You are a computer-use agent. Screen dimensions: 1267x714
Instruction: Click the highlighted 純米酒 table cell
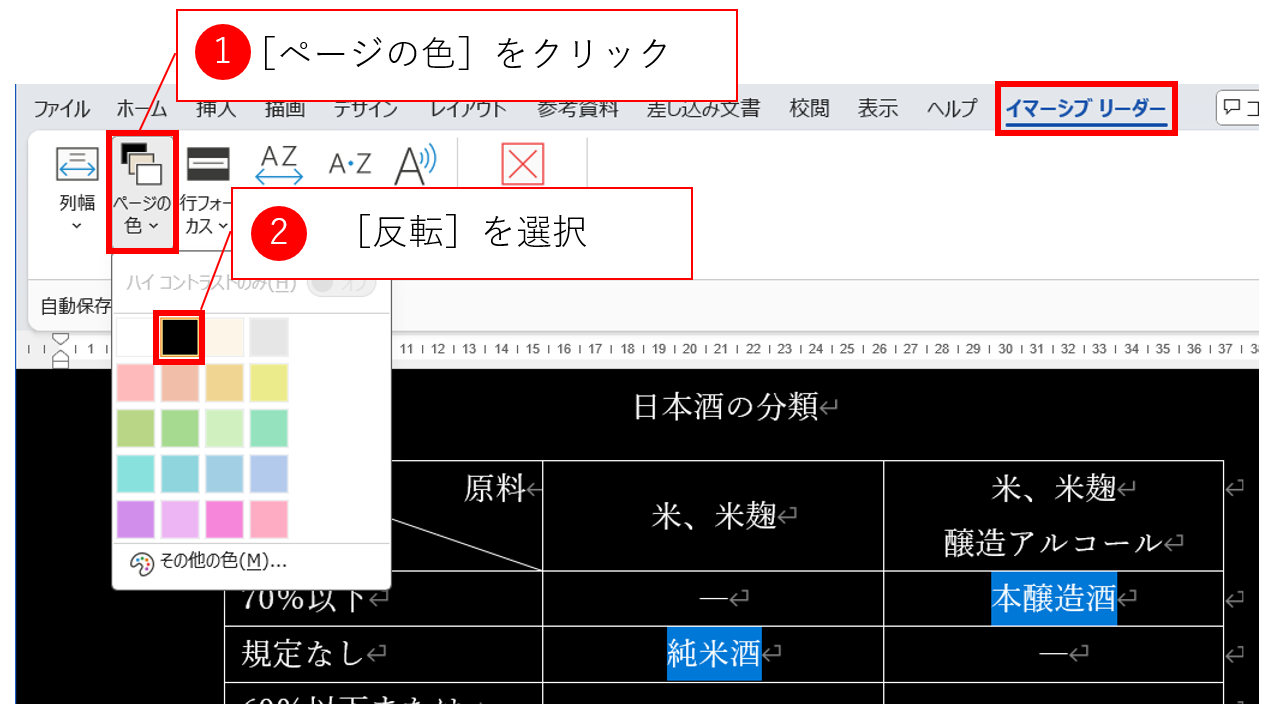[713, 653]
